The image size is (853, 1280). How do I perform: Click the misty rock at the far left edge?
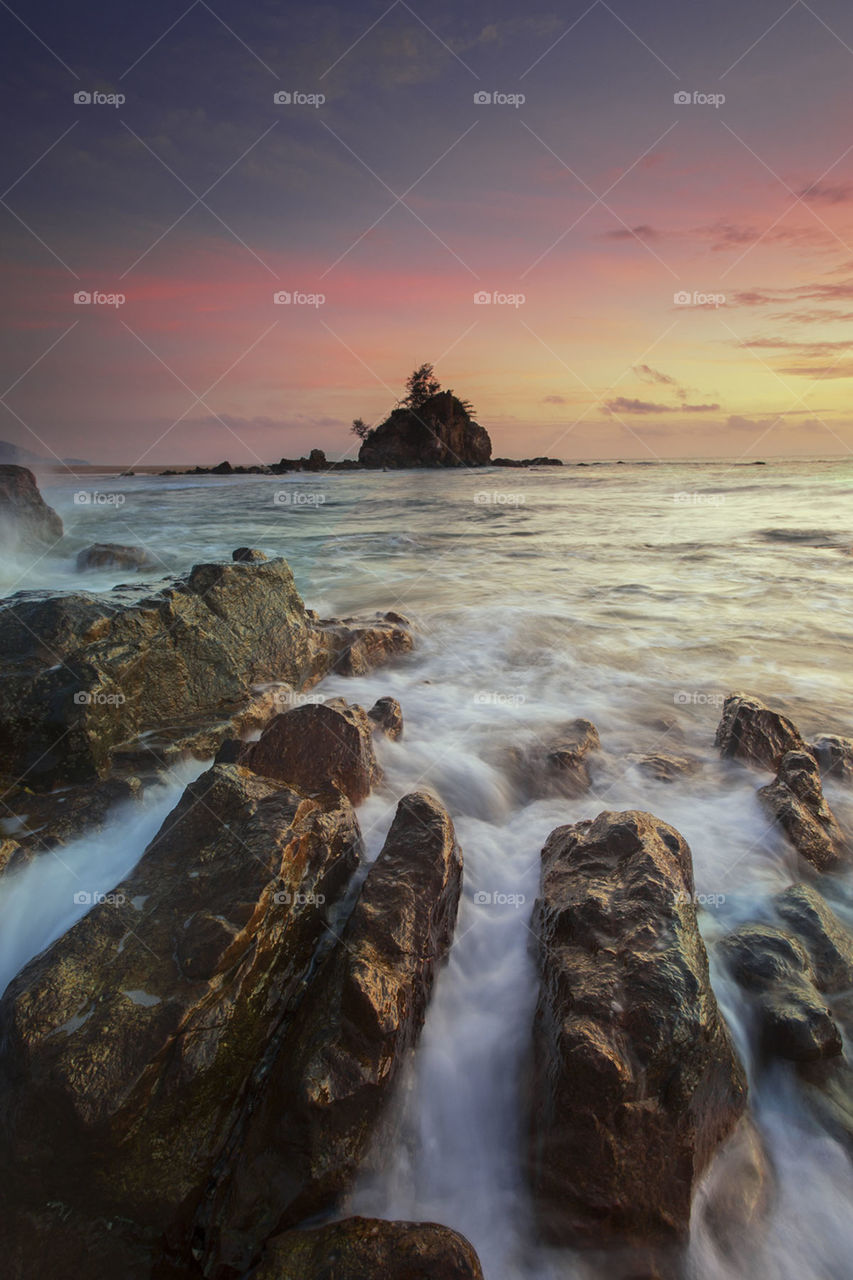point(25,505)
